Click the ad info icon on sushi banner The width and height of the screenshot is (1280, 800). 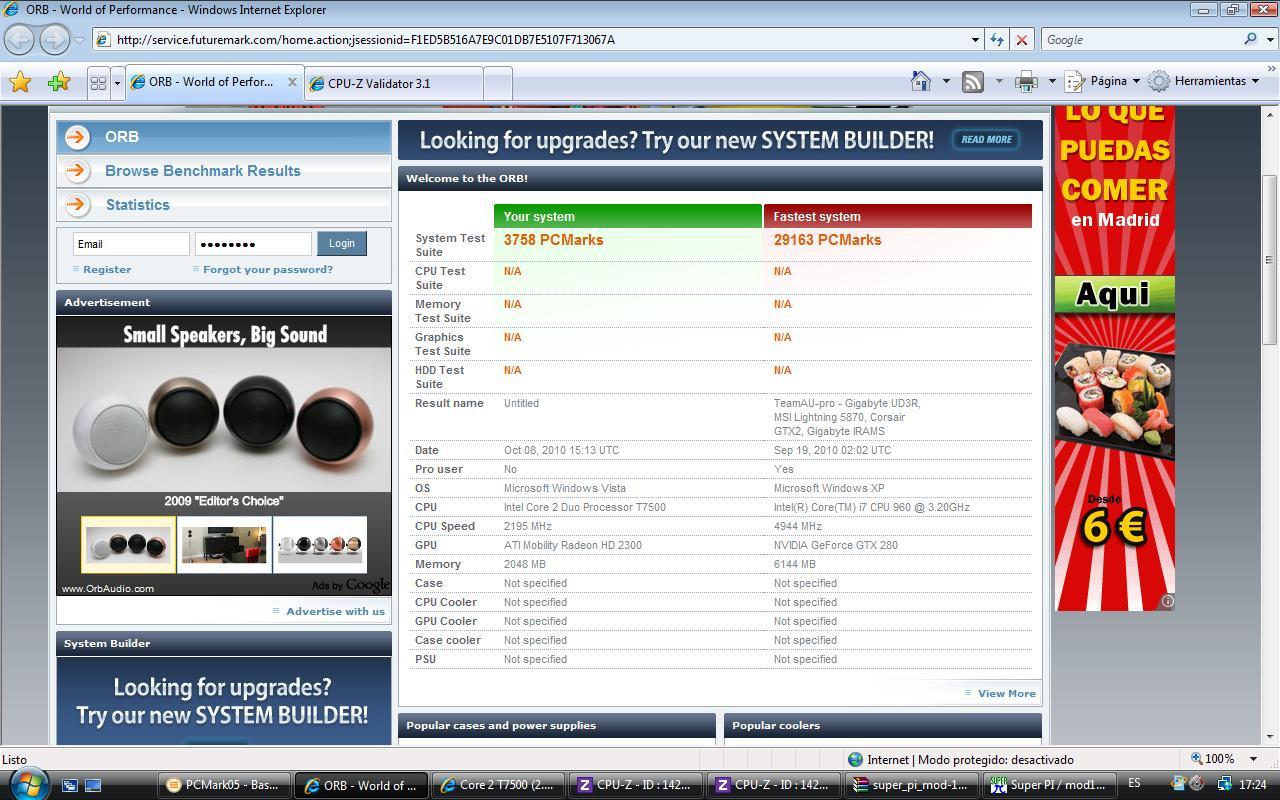pos(1167,601)
